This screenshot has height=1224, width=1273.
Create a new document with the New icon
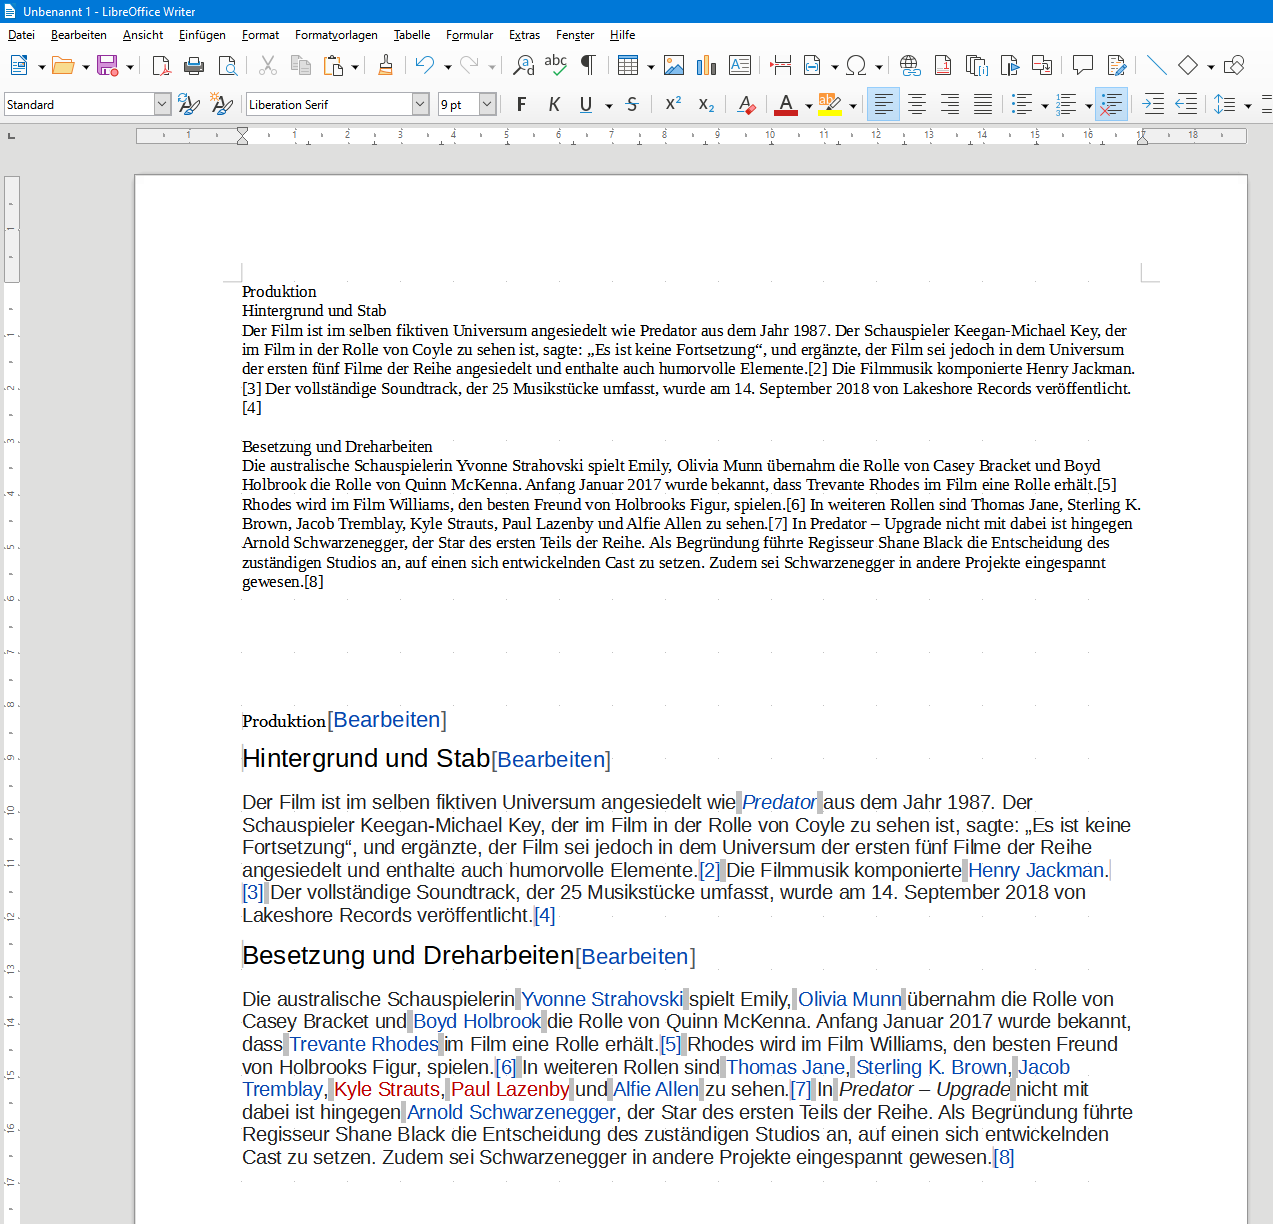point(19,66)
